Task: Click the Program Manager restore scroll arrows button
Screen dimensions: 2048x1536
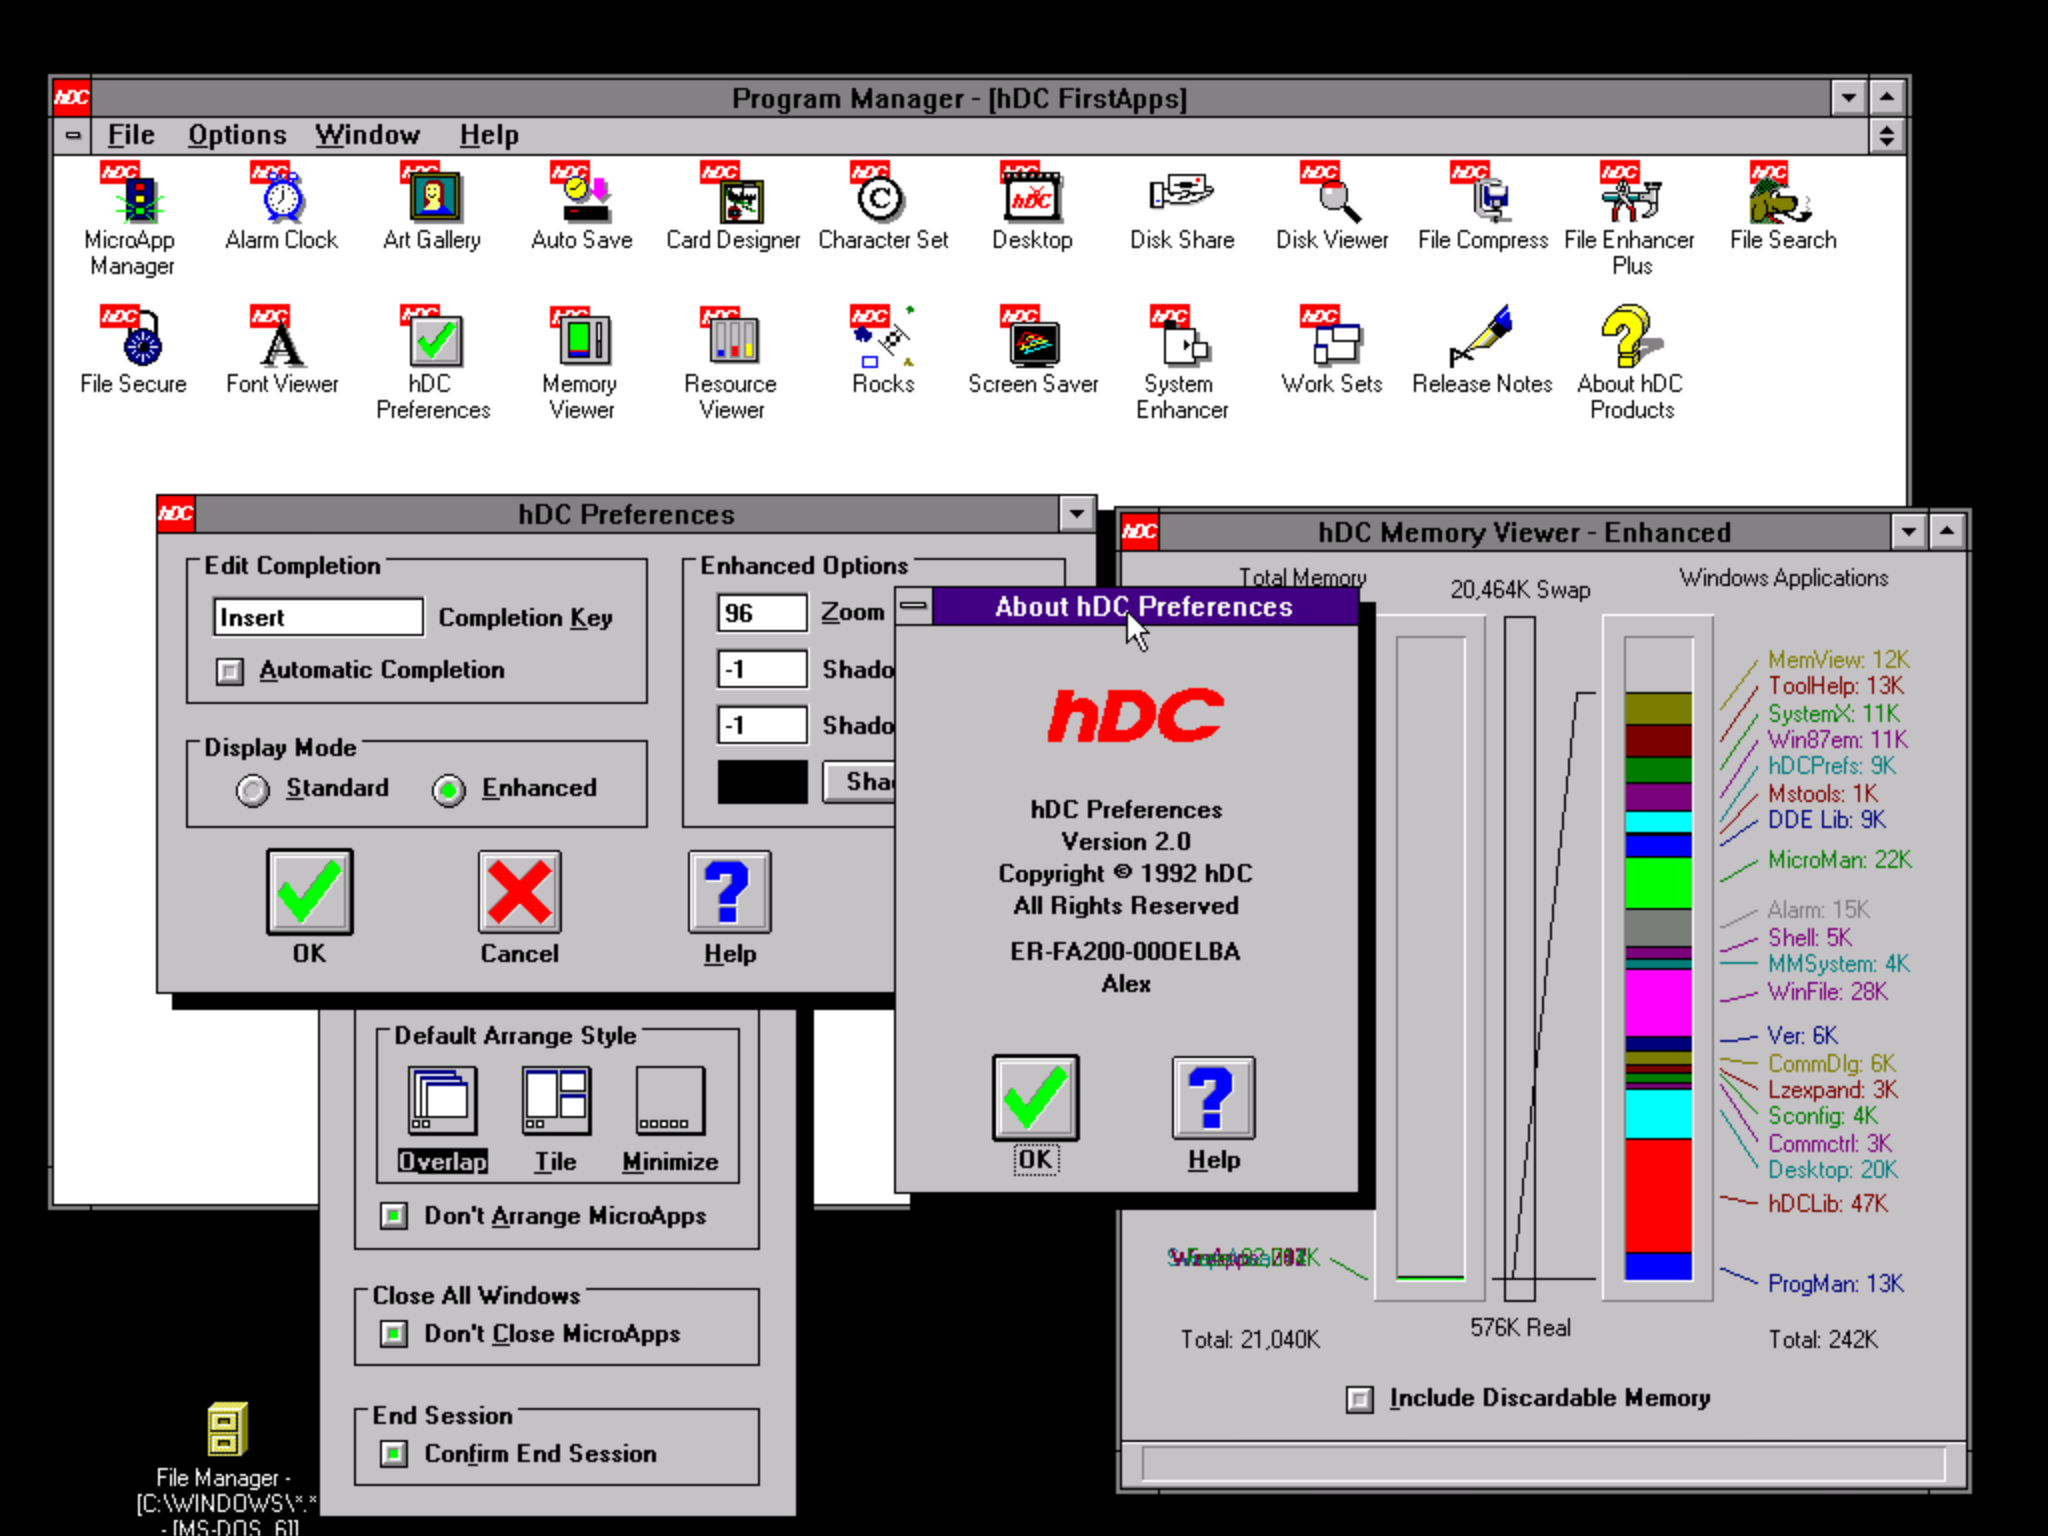Action: pos(1886,135)
